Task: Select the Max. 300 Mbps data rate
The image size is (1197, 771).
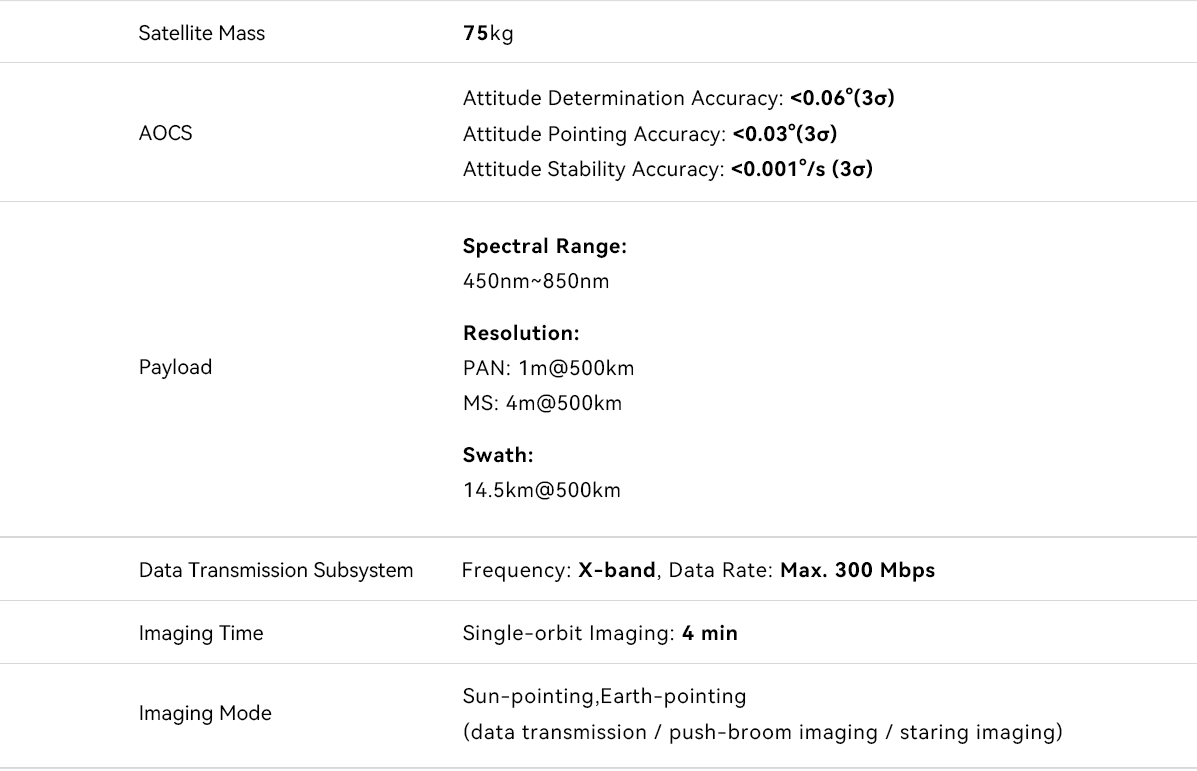Action: [857, 570]
